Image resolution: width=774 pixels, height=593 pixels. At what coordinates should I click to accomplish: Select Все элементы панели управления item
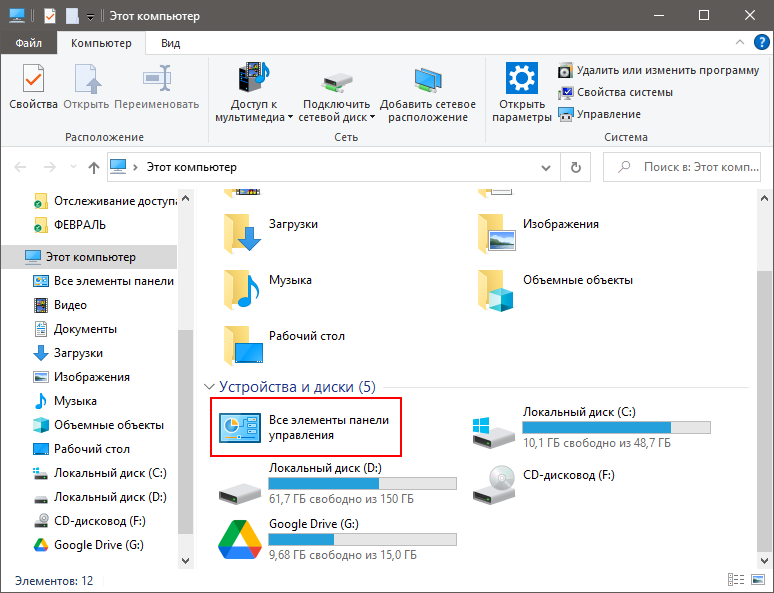pos(306,428)
